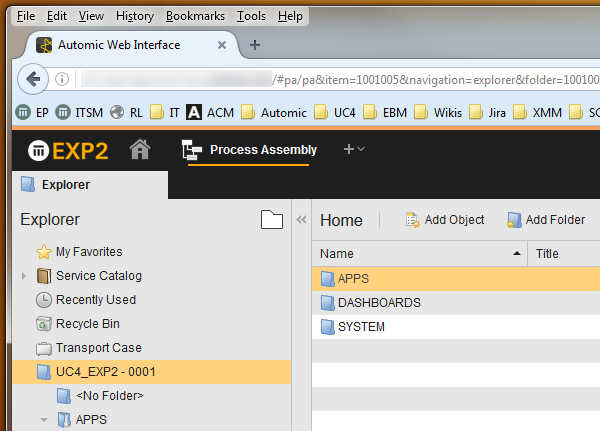Switch to Process Assembly perspective
This screenshot has height=431, width=600.
pyautogui.click(x=249, y=150)
